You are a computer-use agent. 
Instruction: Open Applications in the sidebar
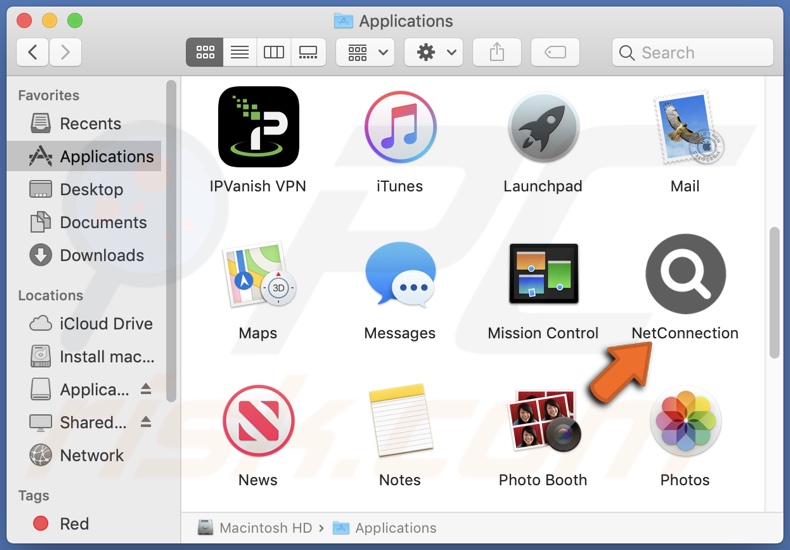pyautogui.click(x=84, y=156)
